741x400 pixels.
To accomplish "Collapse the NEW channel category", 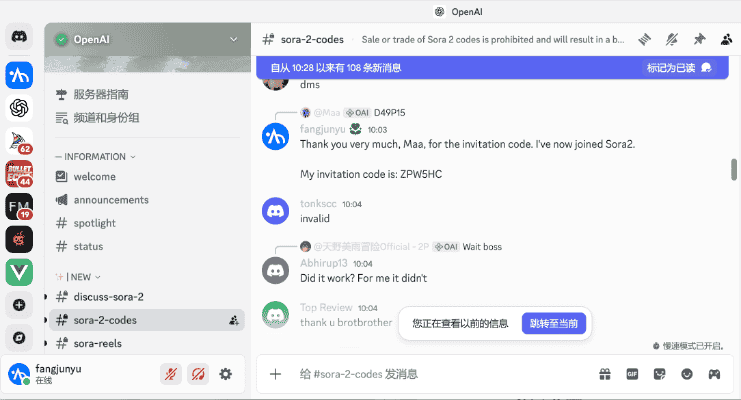I will click(78, 276).
